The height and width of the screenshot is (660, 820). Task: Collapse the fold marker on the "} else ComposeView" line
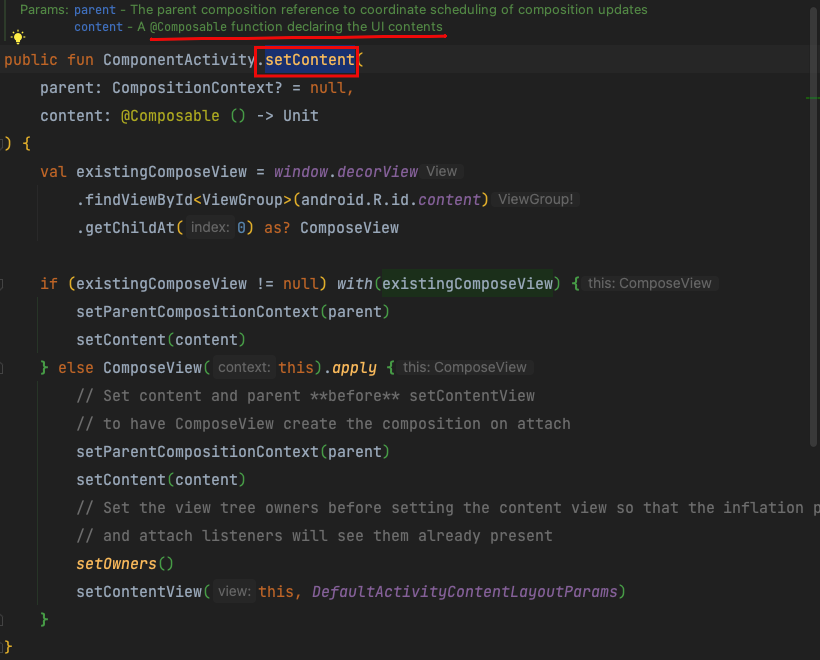pos(2,368)
